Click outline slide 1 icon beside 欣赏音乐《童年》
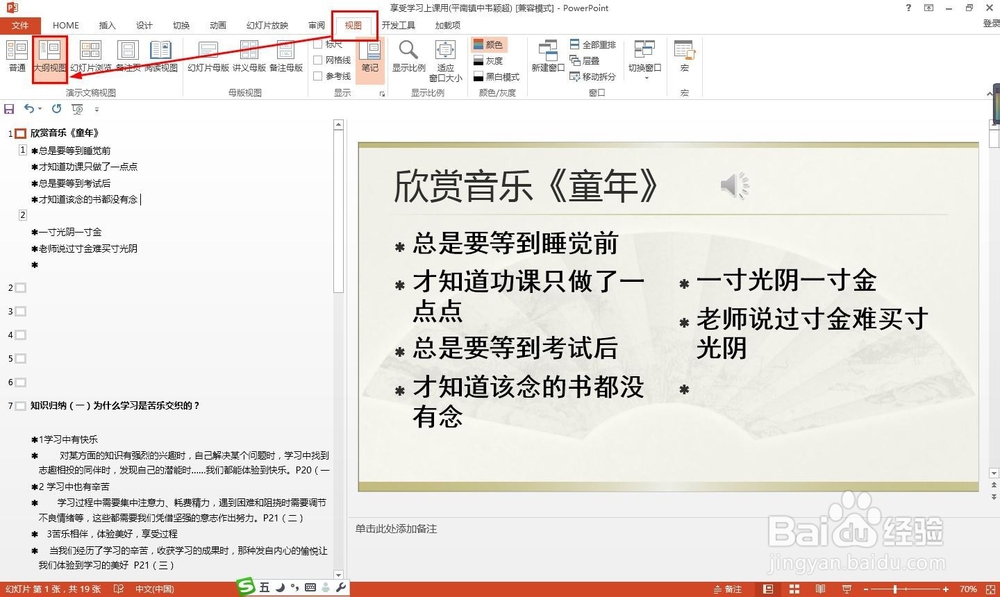The height and width of the screenshot is (597, 1000). click(x=20, y=133)
